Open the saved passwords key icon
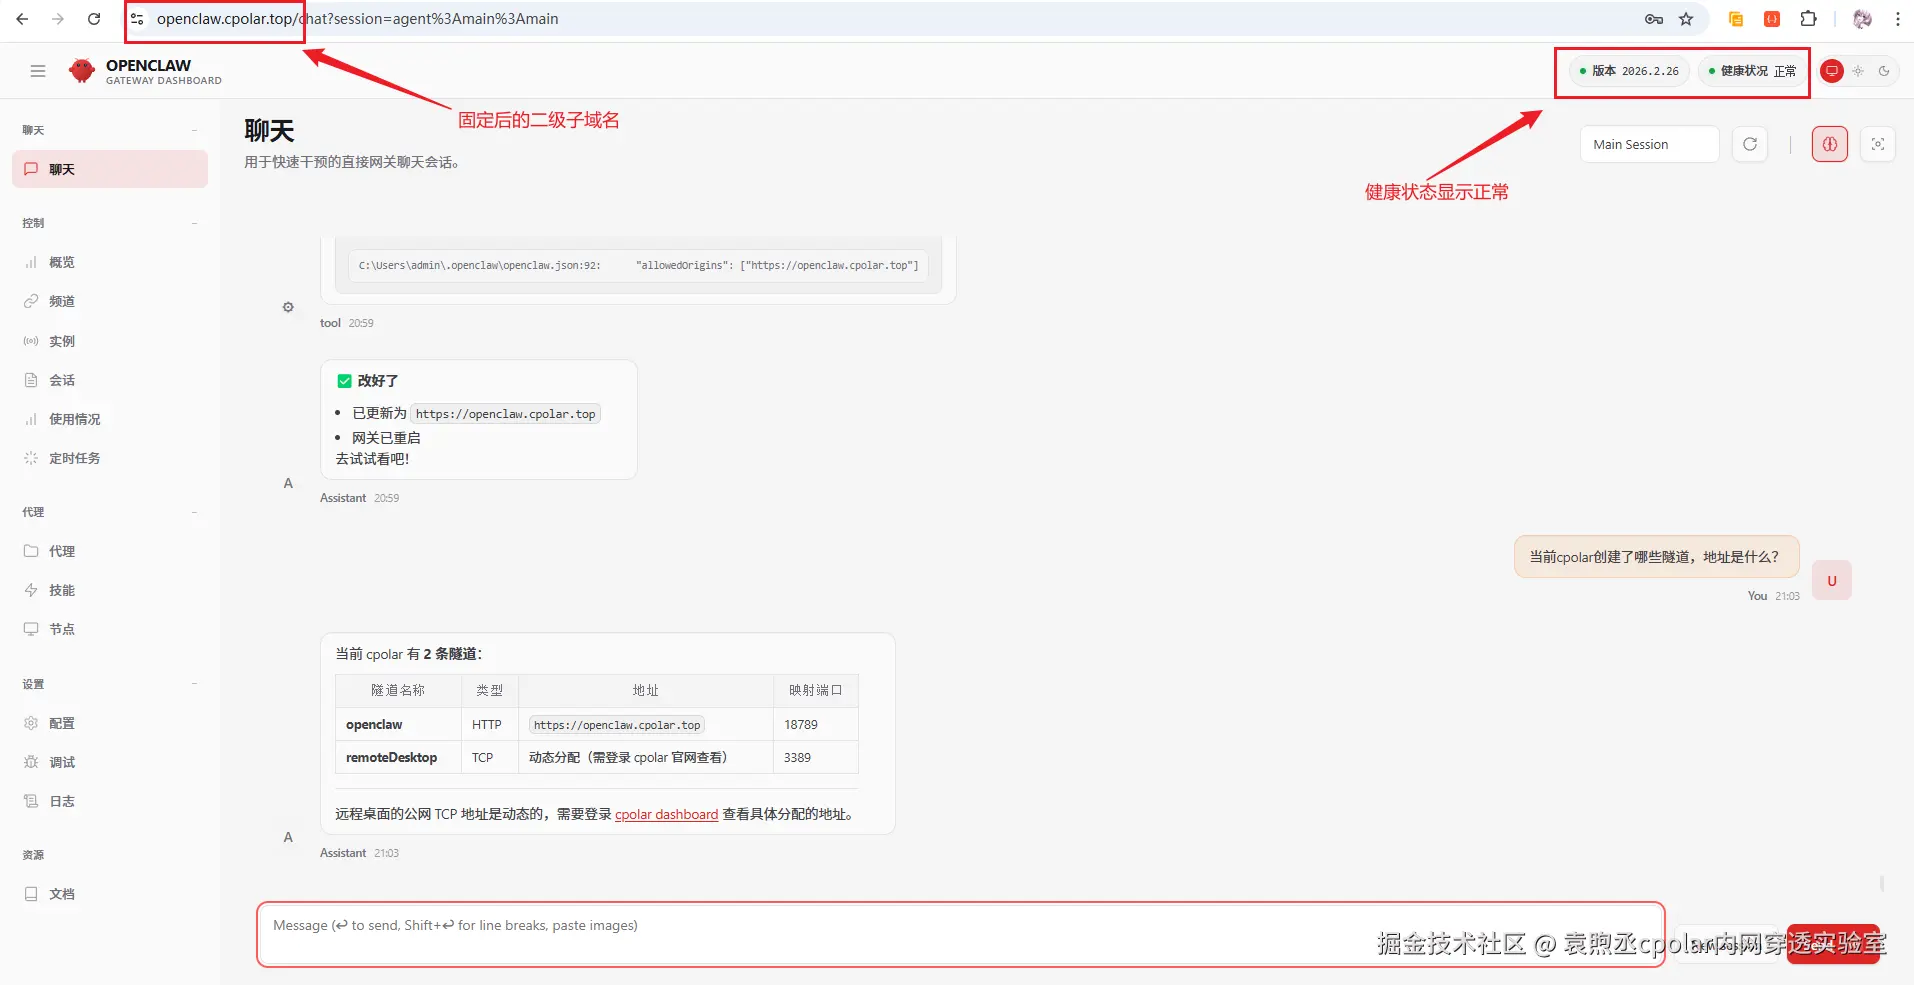 [1654, 19]
